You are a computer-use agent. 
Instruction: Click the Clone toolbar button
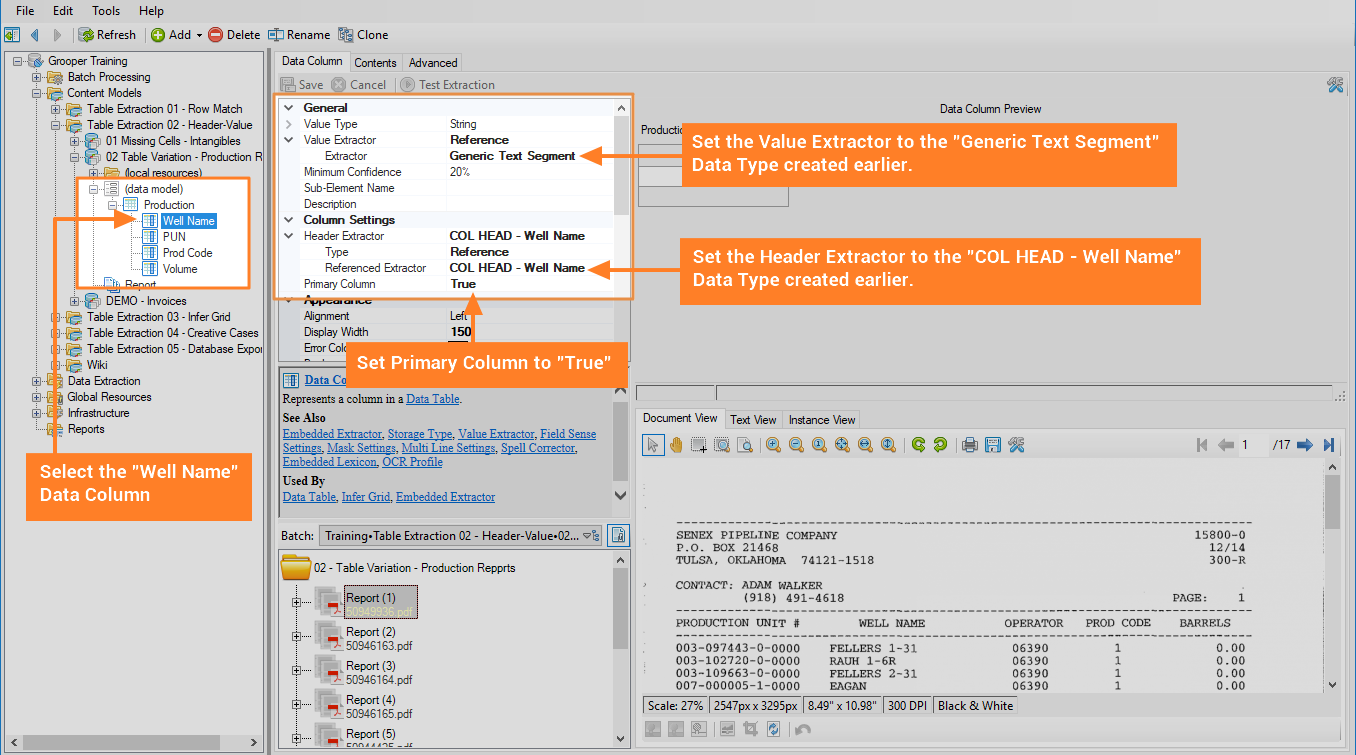click(x=363, y=35)
